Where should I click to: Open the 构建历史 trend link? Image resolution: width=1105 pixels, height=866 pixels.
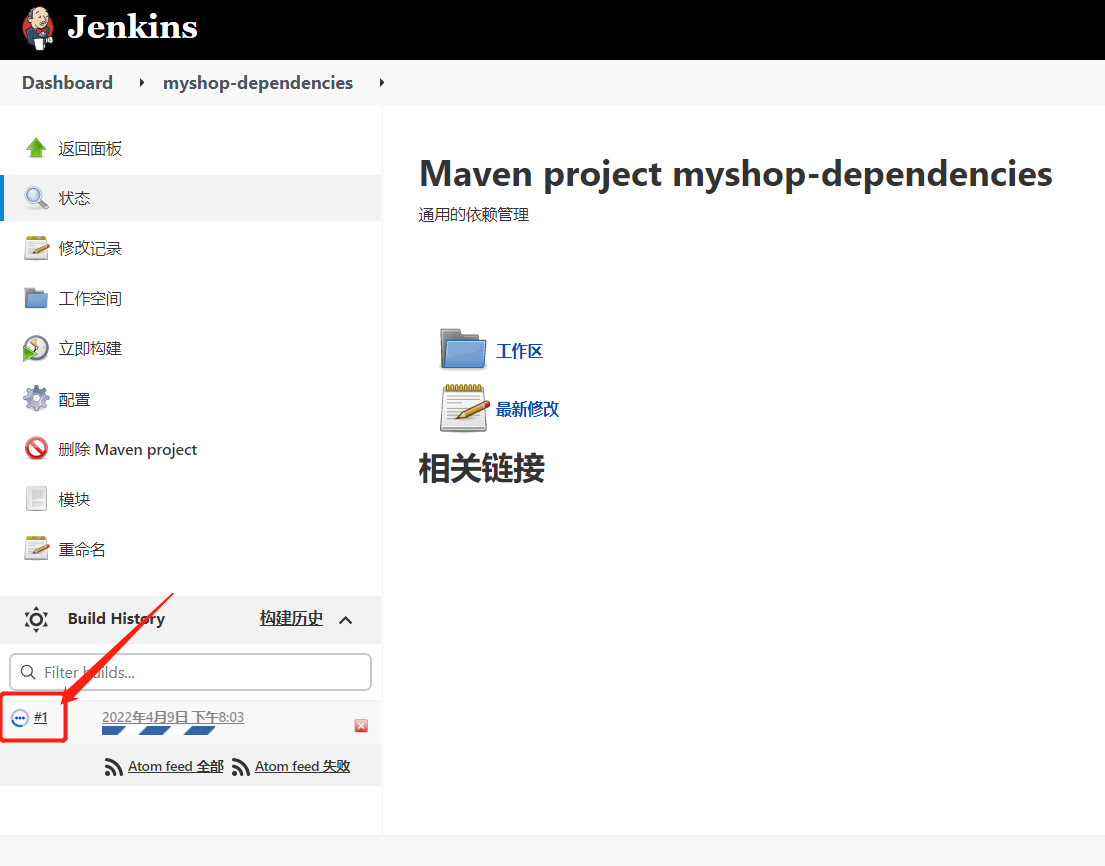(x=291, y=619)
